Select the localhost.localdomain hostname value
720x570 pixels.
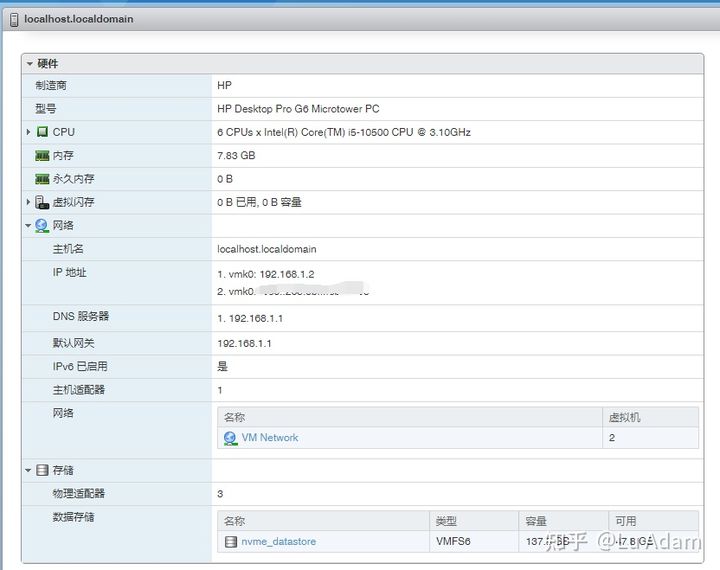pyautogui.click(x=267, y=249)
